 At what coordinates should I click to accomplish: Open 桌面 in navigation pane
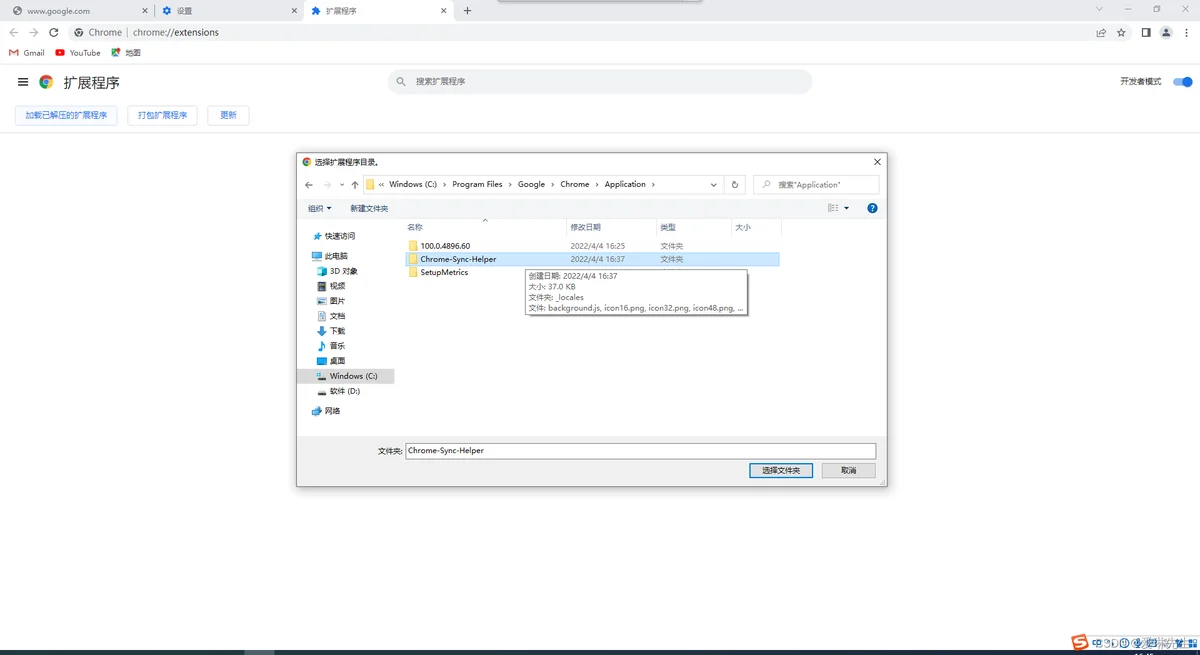(x=331, y=361)
